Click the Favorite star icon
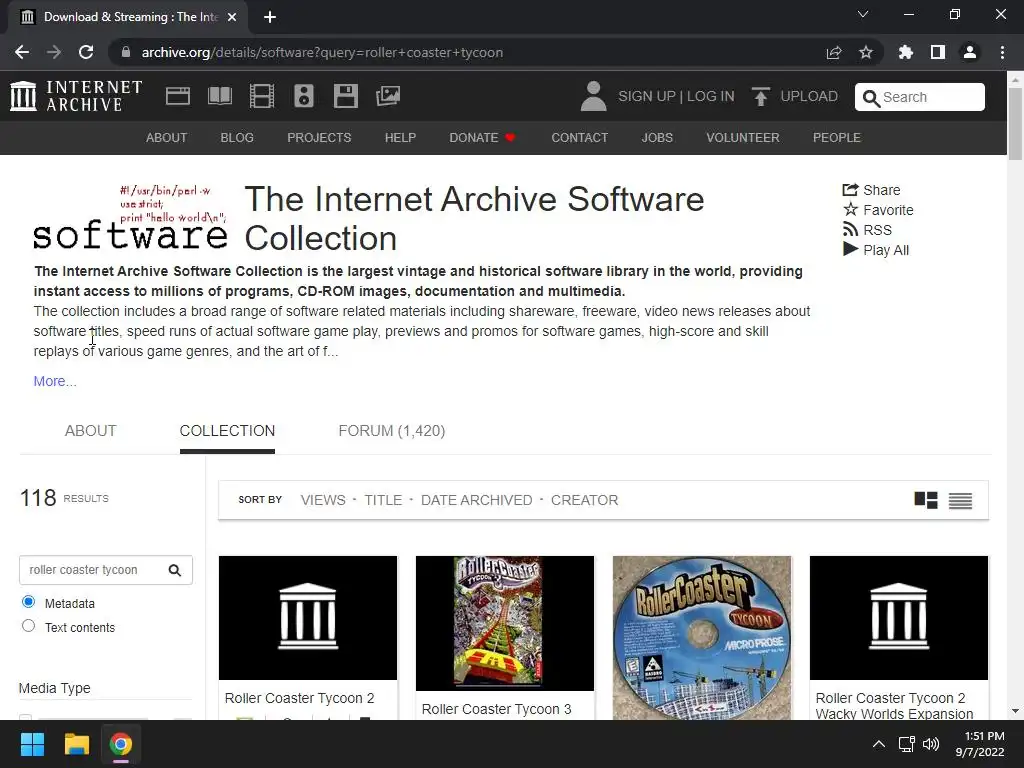The image size is (1024, 768). tap(850, 210)
